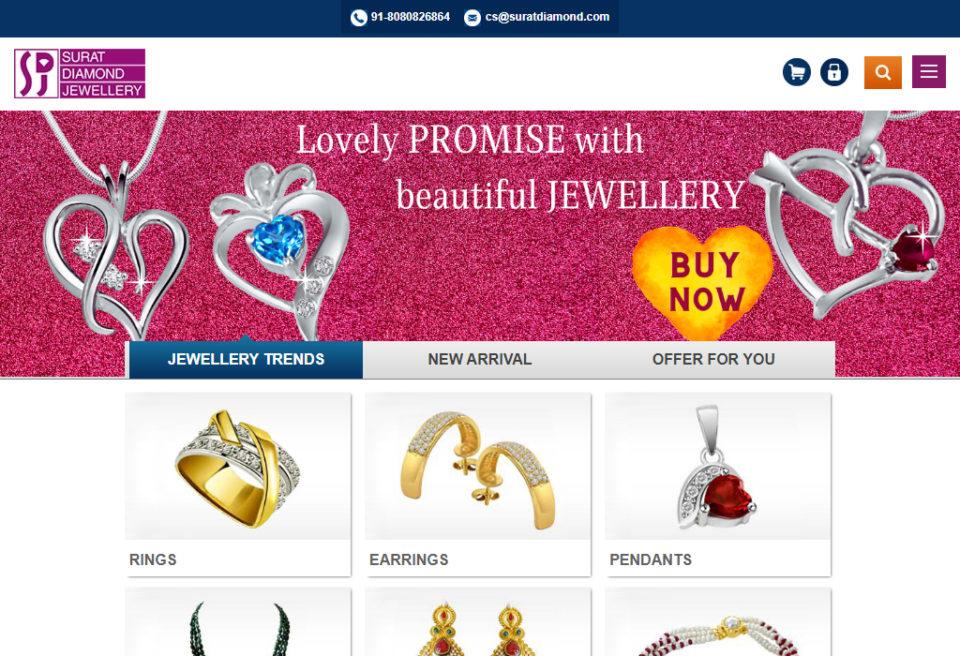The image size is (960, 656).
Task: Click the email envelope icon
Action: 472,18
